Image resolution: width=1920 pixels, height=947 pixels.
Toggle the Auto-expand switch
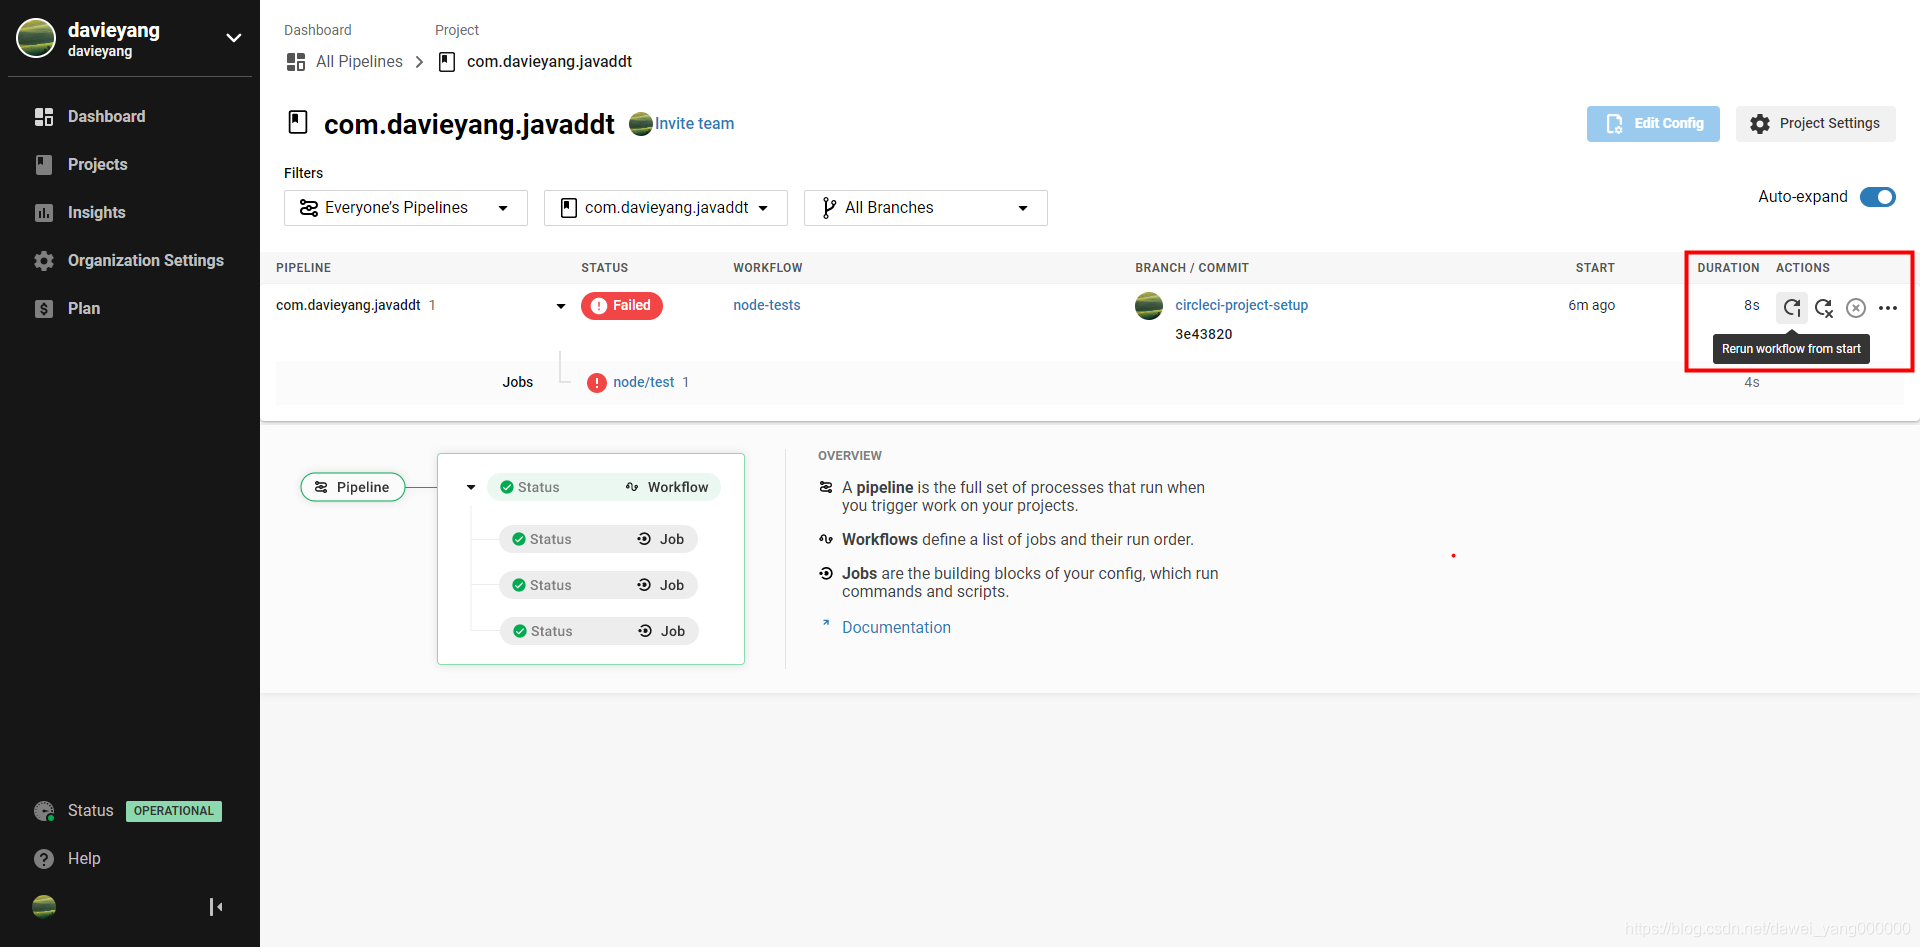click(1878, 197)
